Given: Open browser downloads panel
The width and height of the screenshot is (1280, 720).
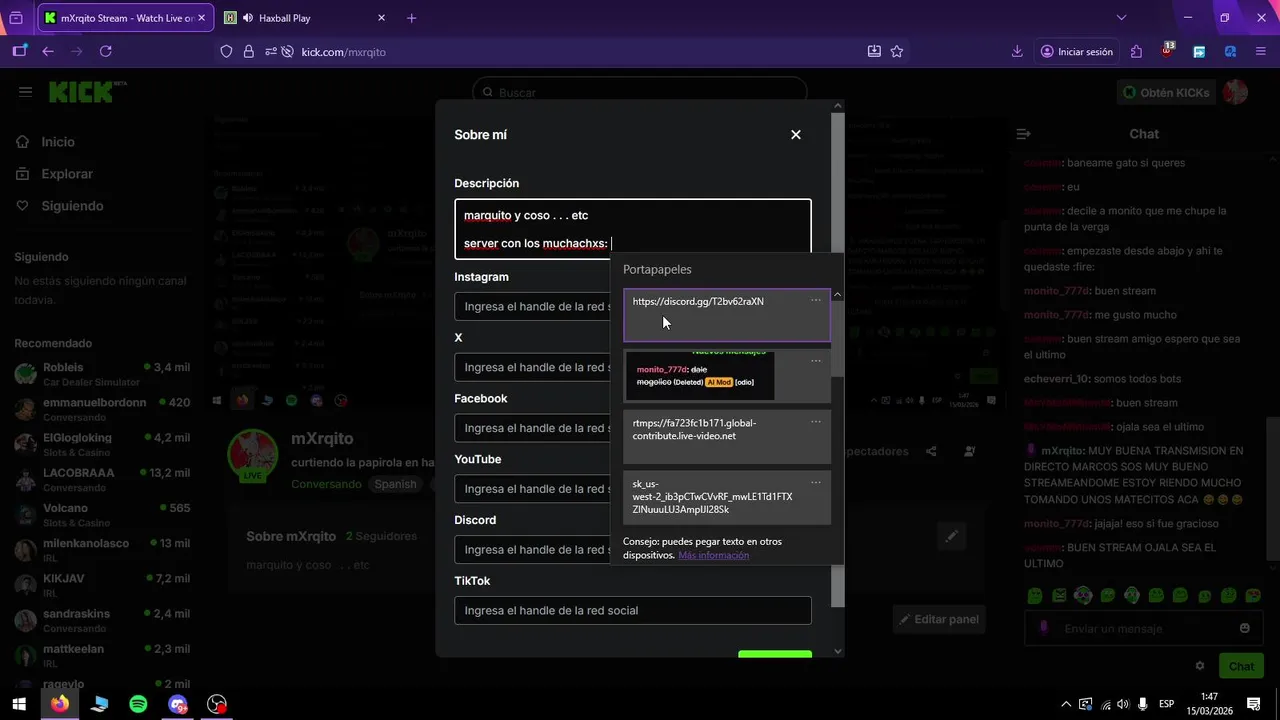Looking at the screenshot, I should [1017, 51].
